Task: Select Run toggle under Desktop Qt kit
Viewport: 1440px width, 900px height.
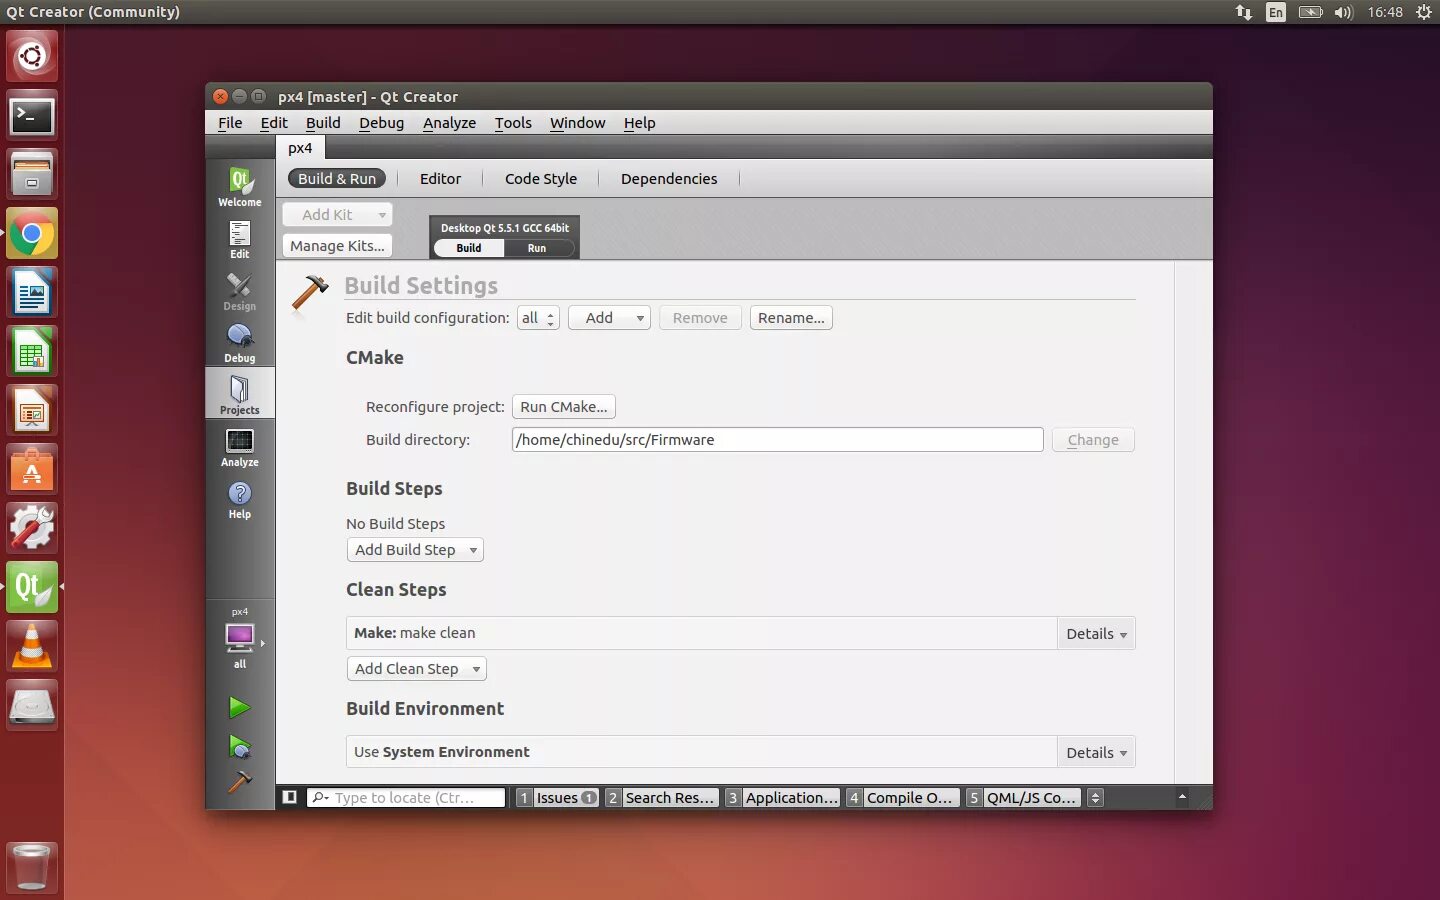Action: pyautogui.click(x=537, y=248)
